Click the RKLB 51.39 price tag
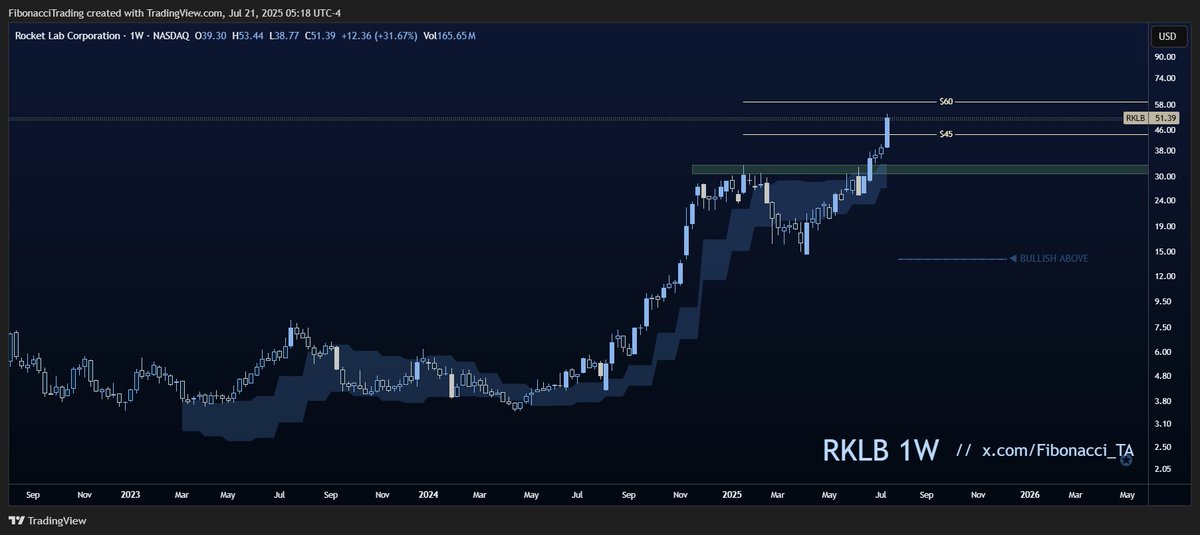 coord(1152,118)
